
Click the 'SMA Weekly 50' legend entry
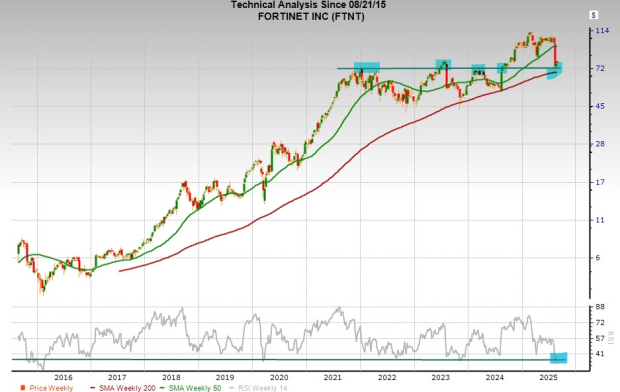coord(191,388)
